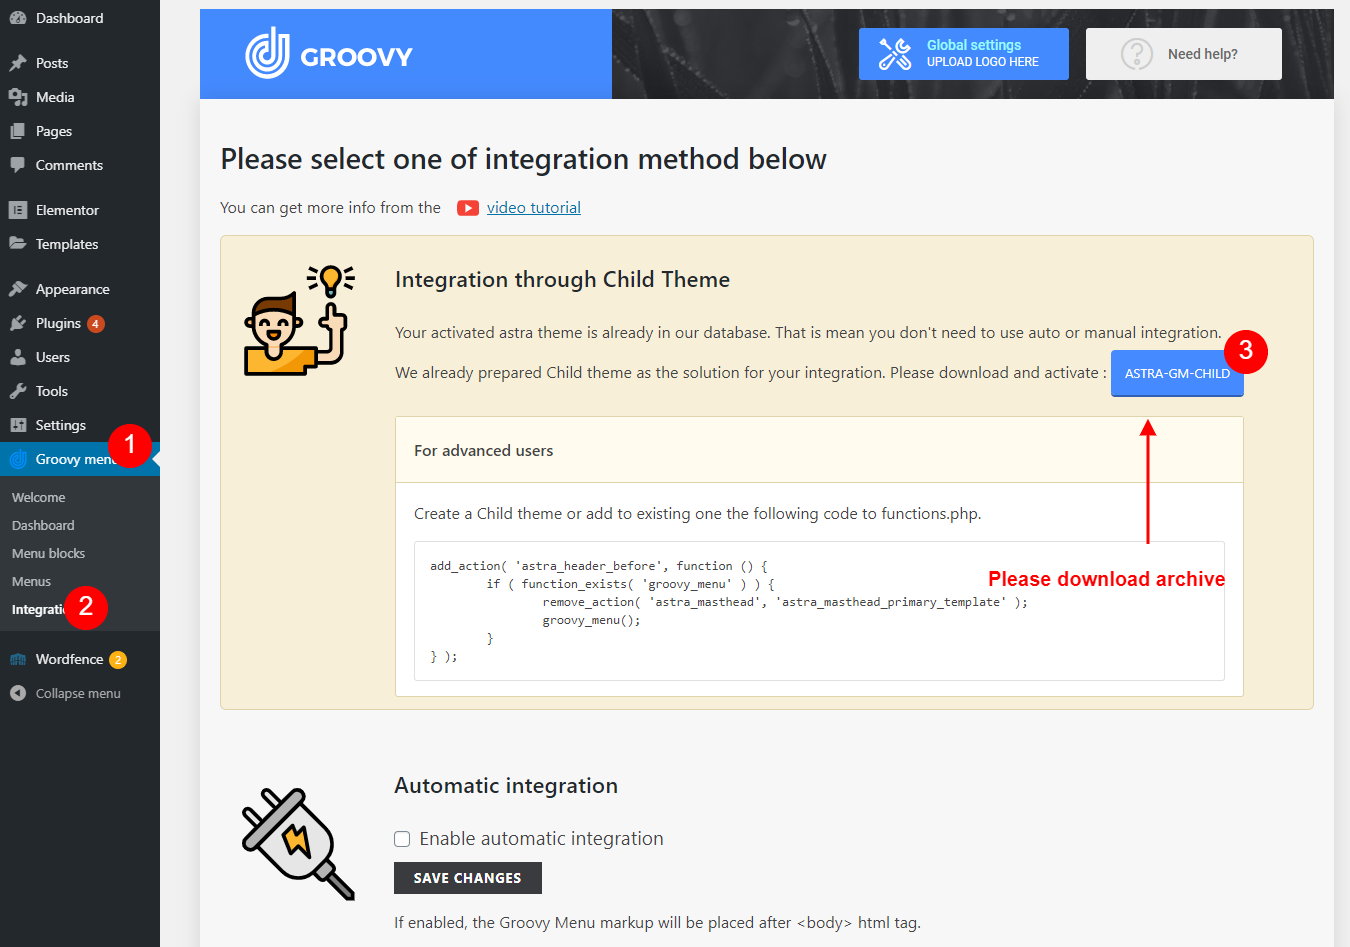Screen dimensions: 1350x947
Task: Open Dashboard submenu under Groovy menu
Action: coord(43,525)
